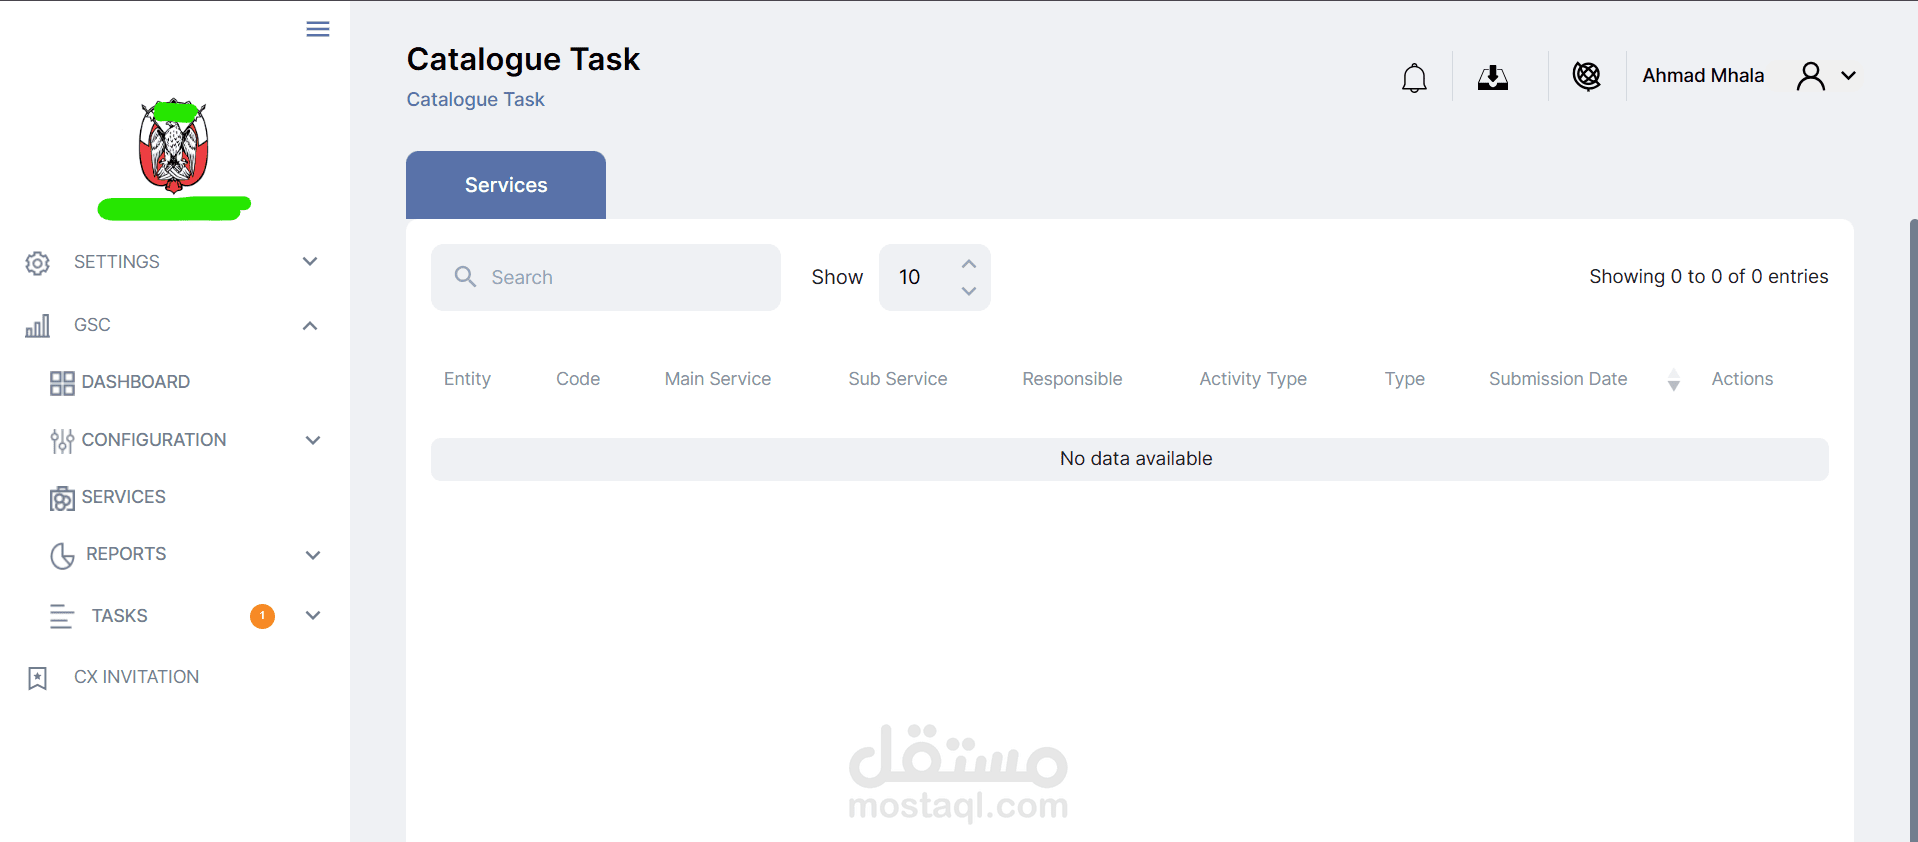Image resolution: width=1918 pixels, height=842 pixels.
Task: Click the Responsible column header
Action: coord(1072,379)
